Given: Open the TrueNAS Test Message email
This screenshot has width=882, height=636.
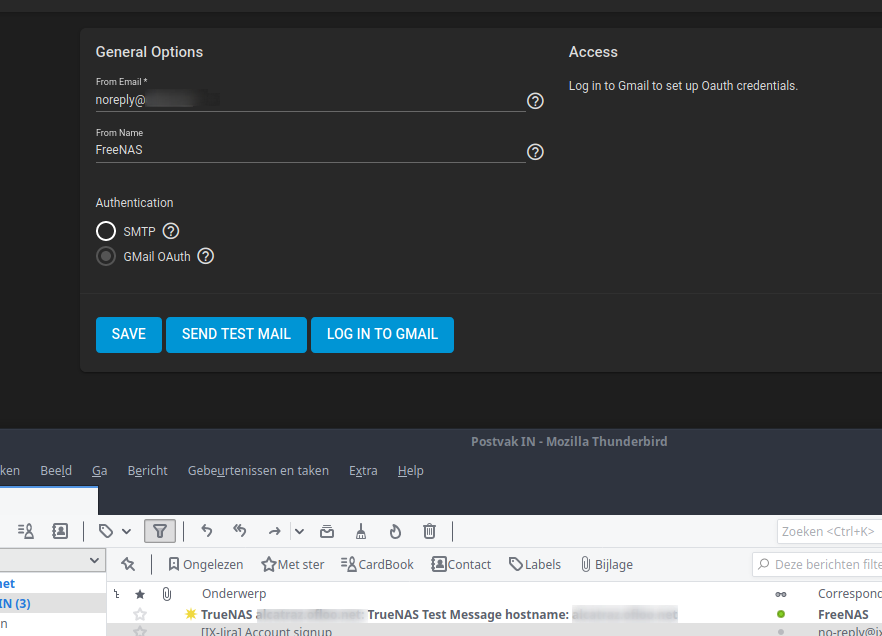Looking at the screenshot, I should [439, 615].
